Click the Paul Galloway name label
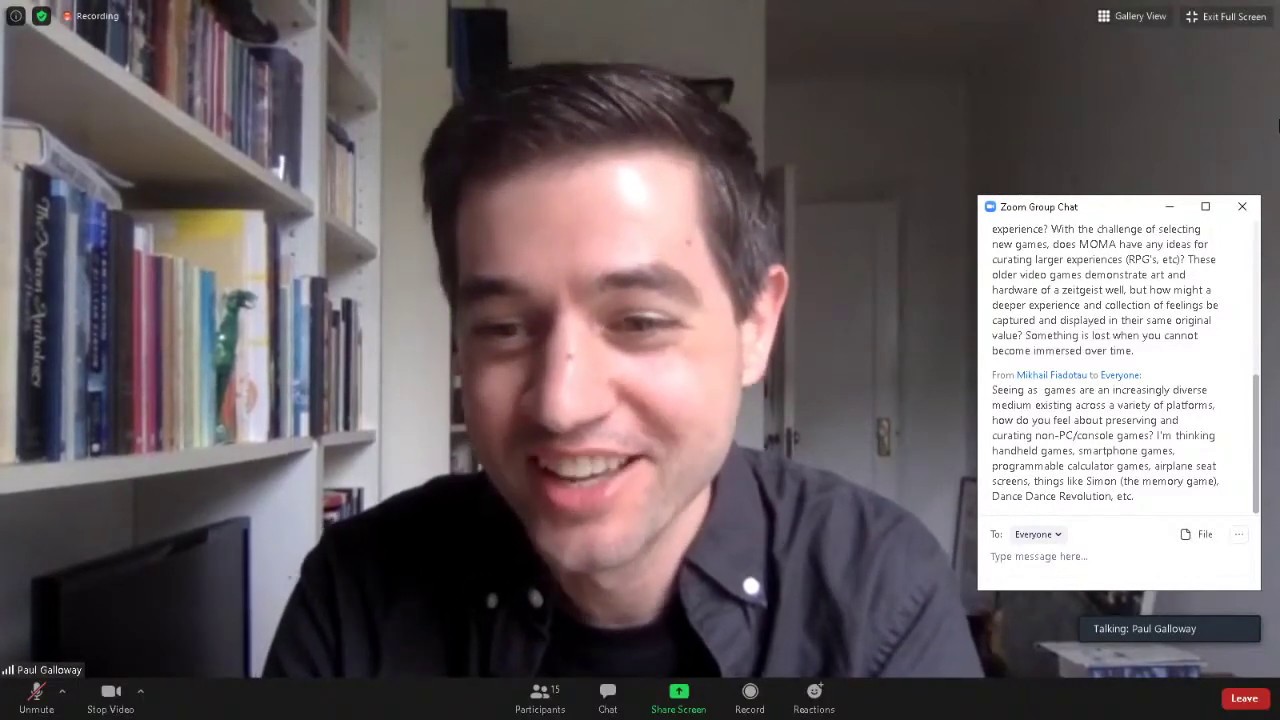 (x=49, y=670)
